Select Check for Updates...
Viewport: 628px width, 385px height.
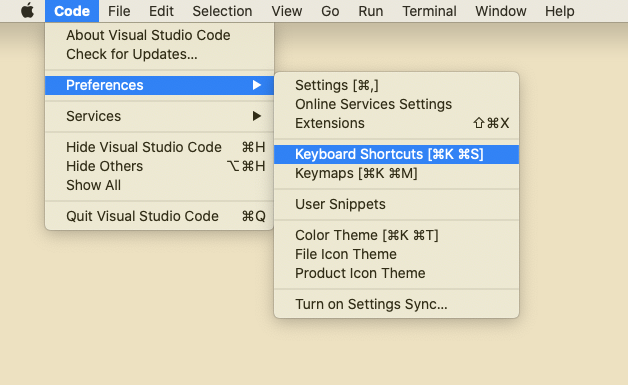click(159, 54)
